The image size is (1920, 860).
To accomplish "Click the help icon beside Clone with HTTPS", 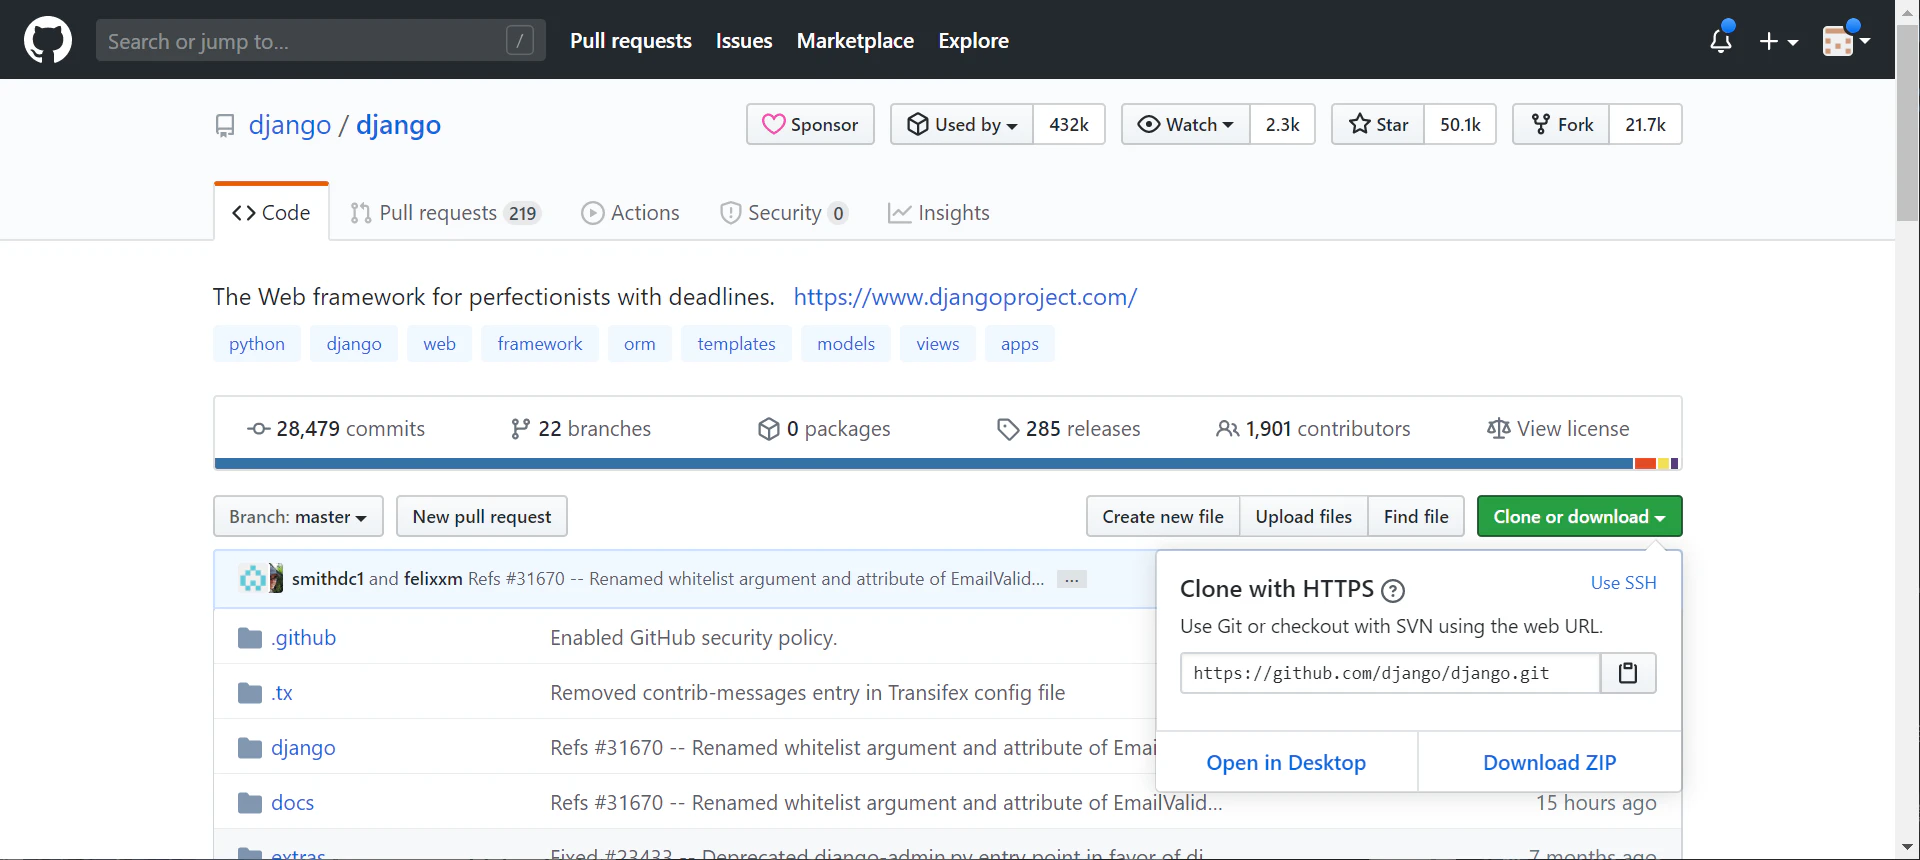I will pyautogui.click(x=1392, y=591).
